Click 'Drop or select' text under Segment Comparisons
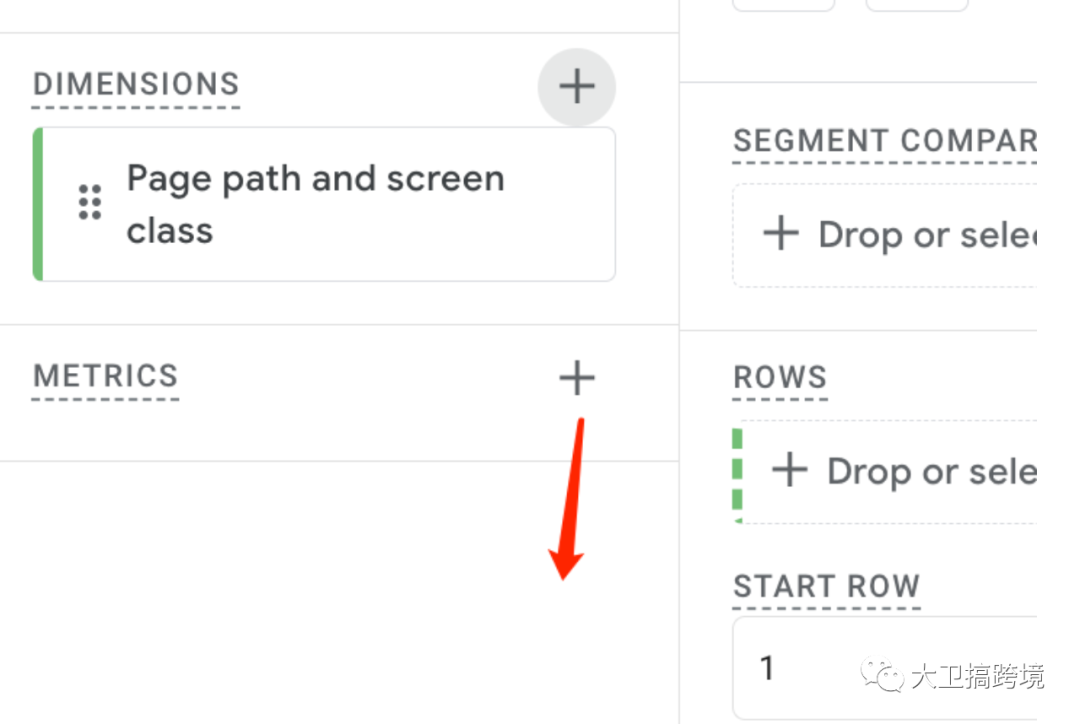The height and width of the screenshot is (724, 1080). pos(926,235)
